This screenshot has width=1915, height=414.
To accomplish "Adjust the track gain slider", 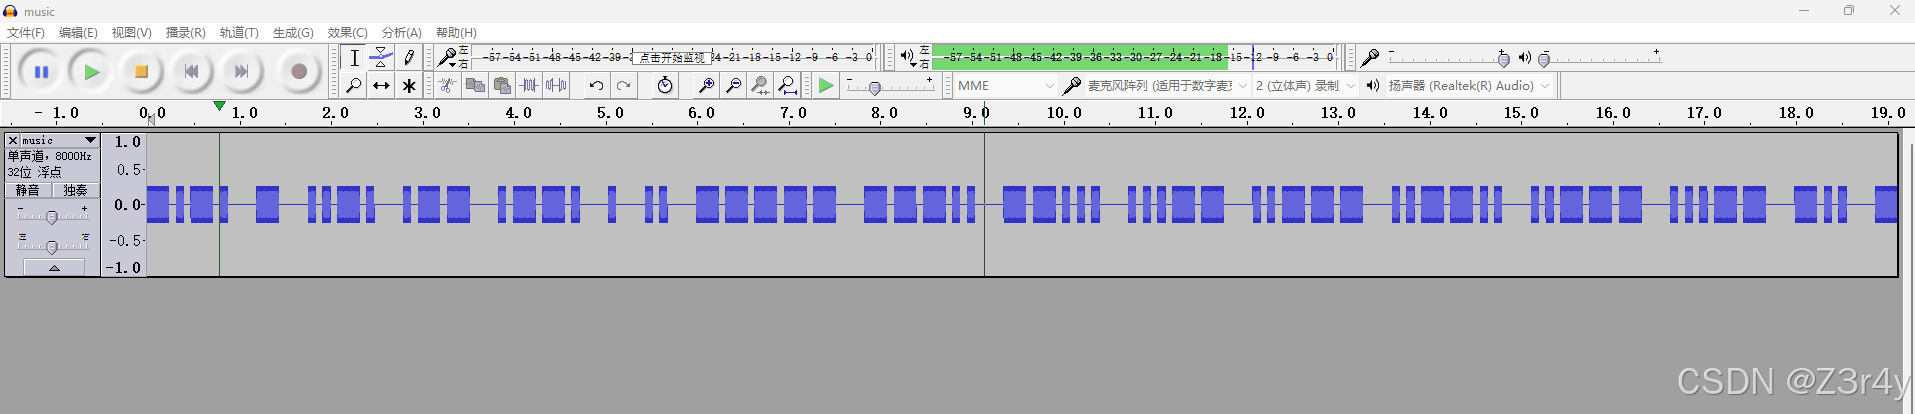I will [52, 216].
